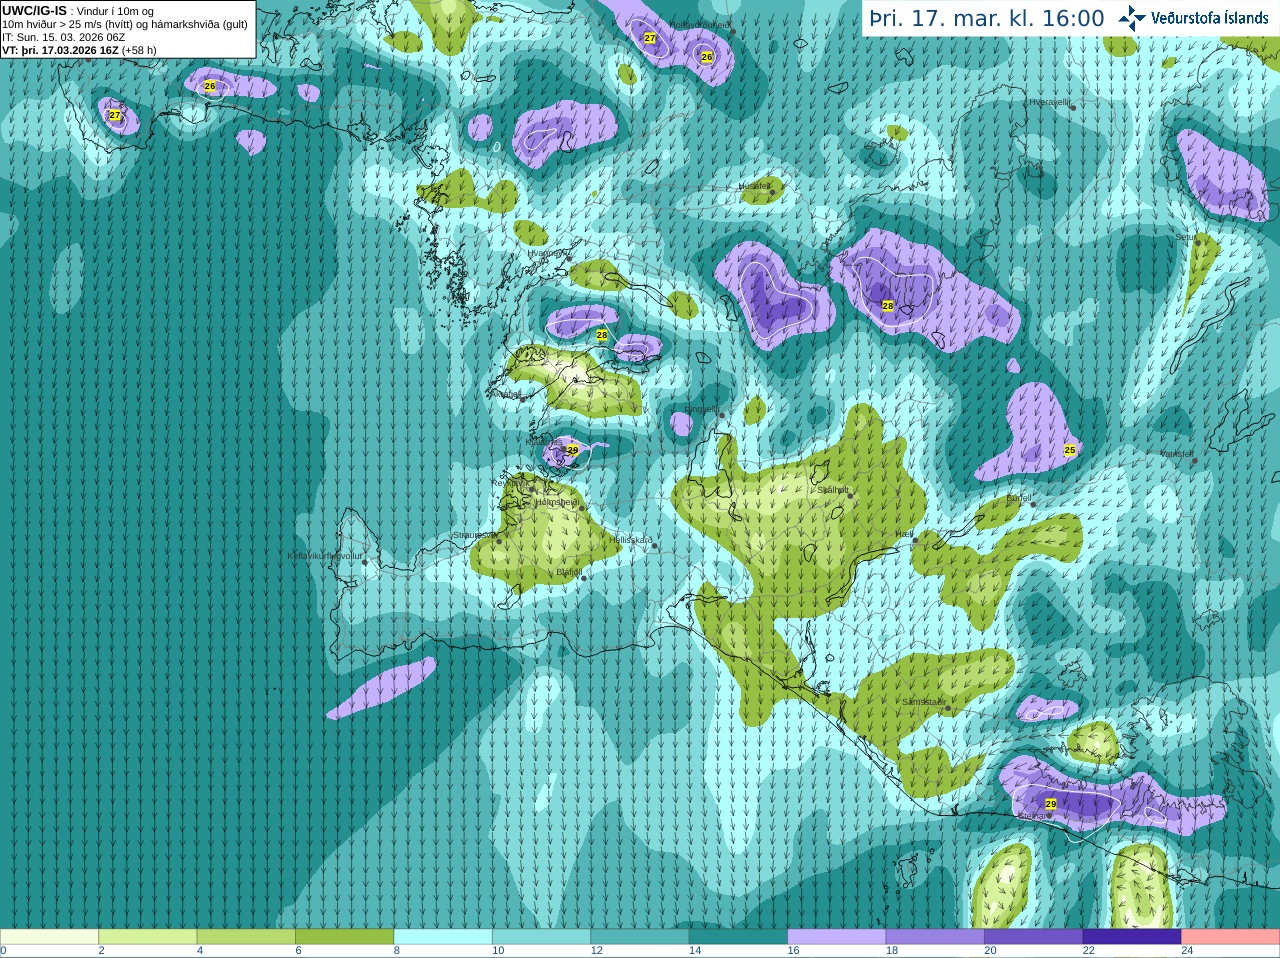
Task: Click the Skálholt station label
Action: pyautogui.click(x=833, y=490)
